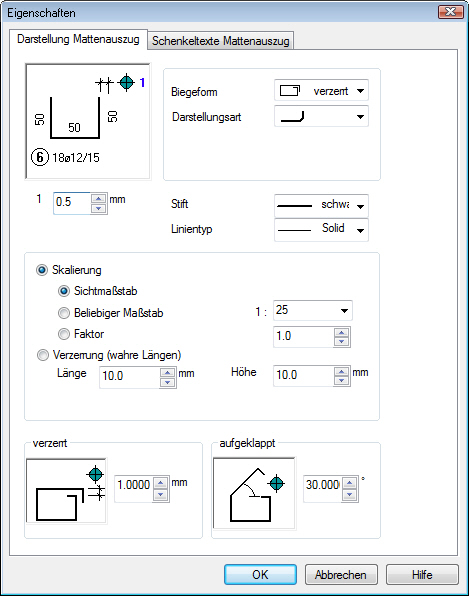The image size is (469, 596).
Task: Expand the Darstellungsart dropdown
Action: pos(321,116)
